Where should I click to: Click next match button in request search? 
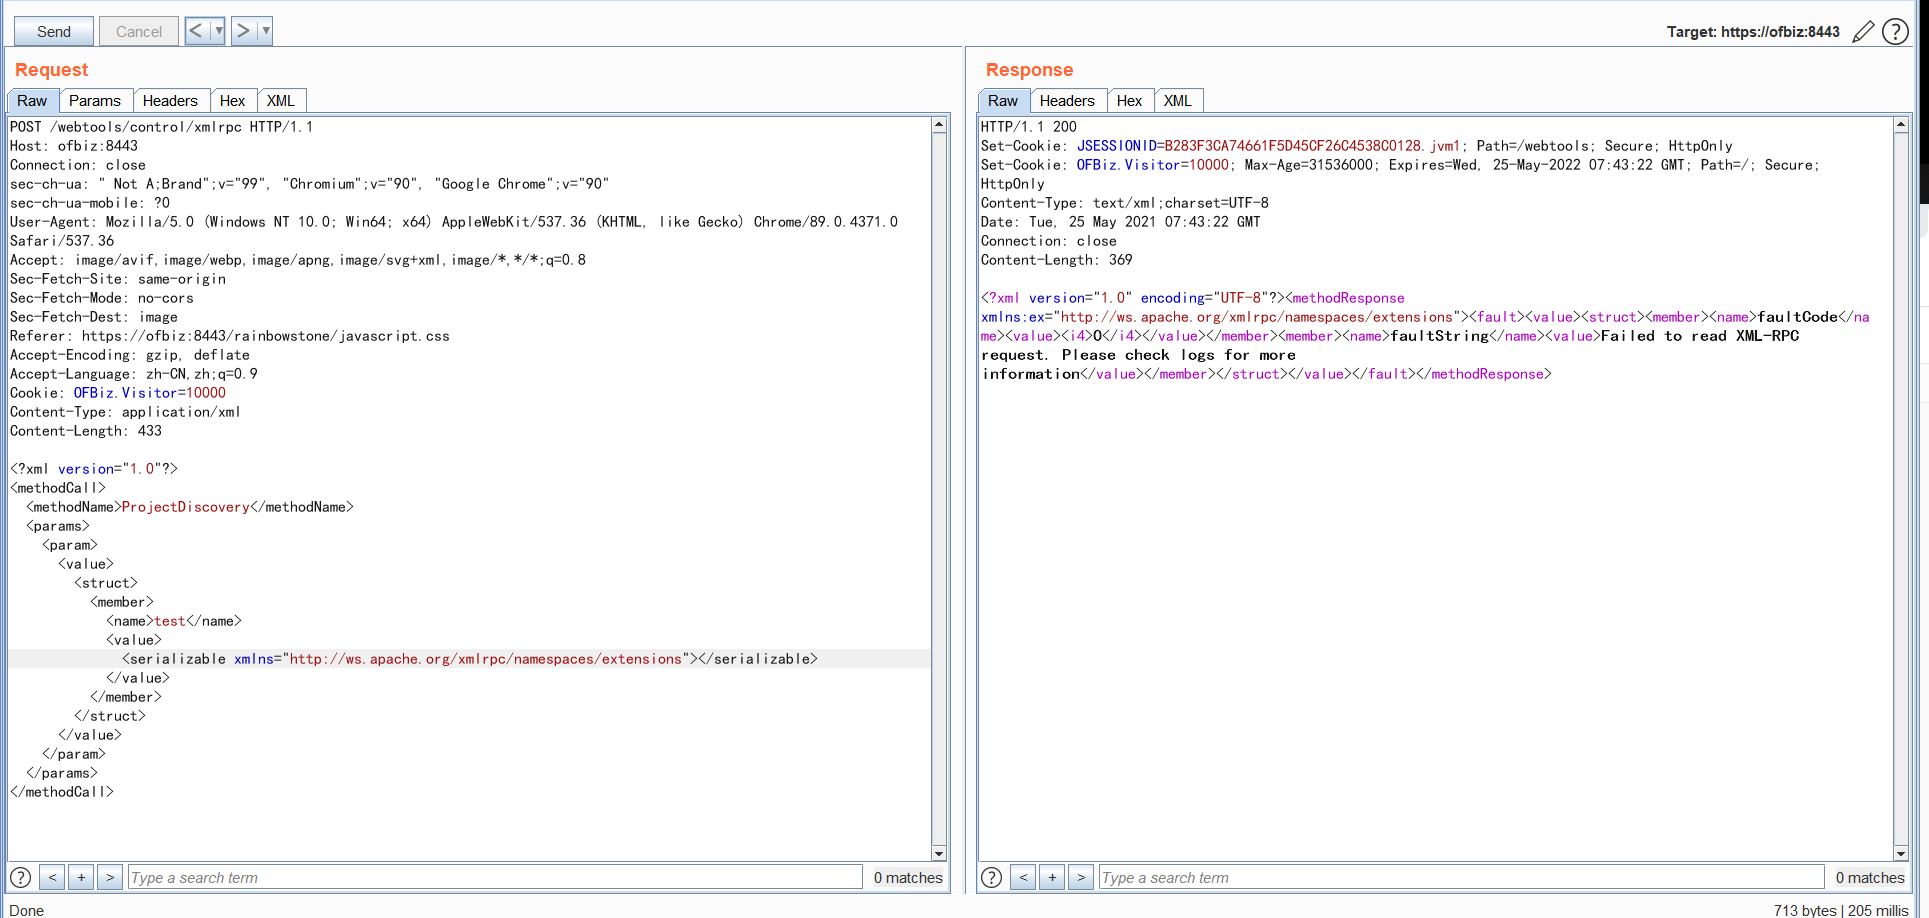click(x=110, y=877)
